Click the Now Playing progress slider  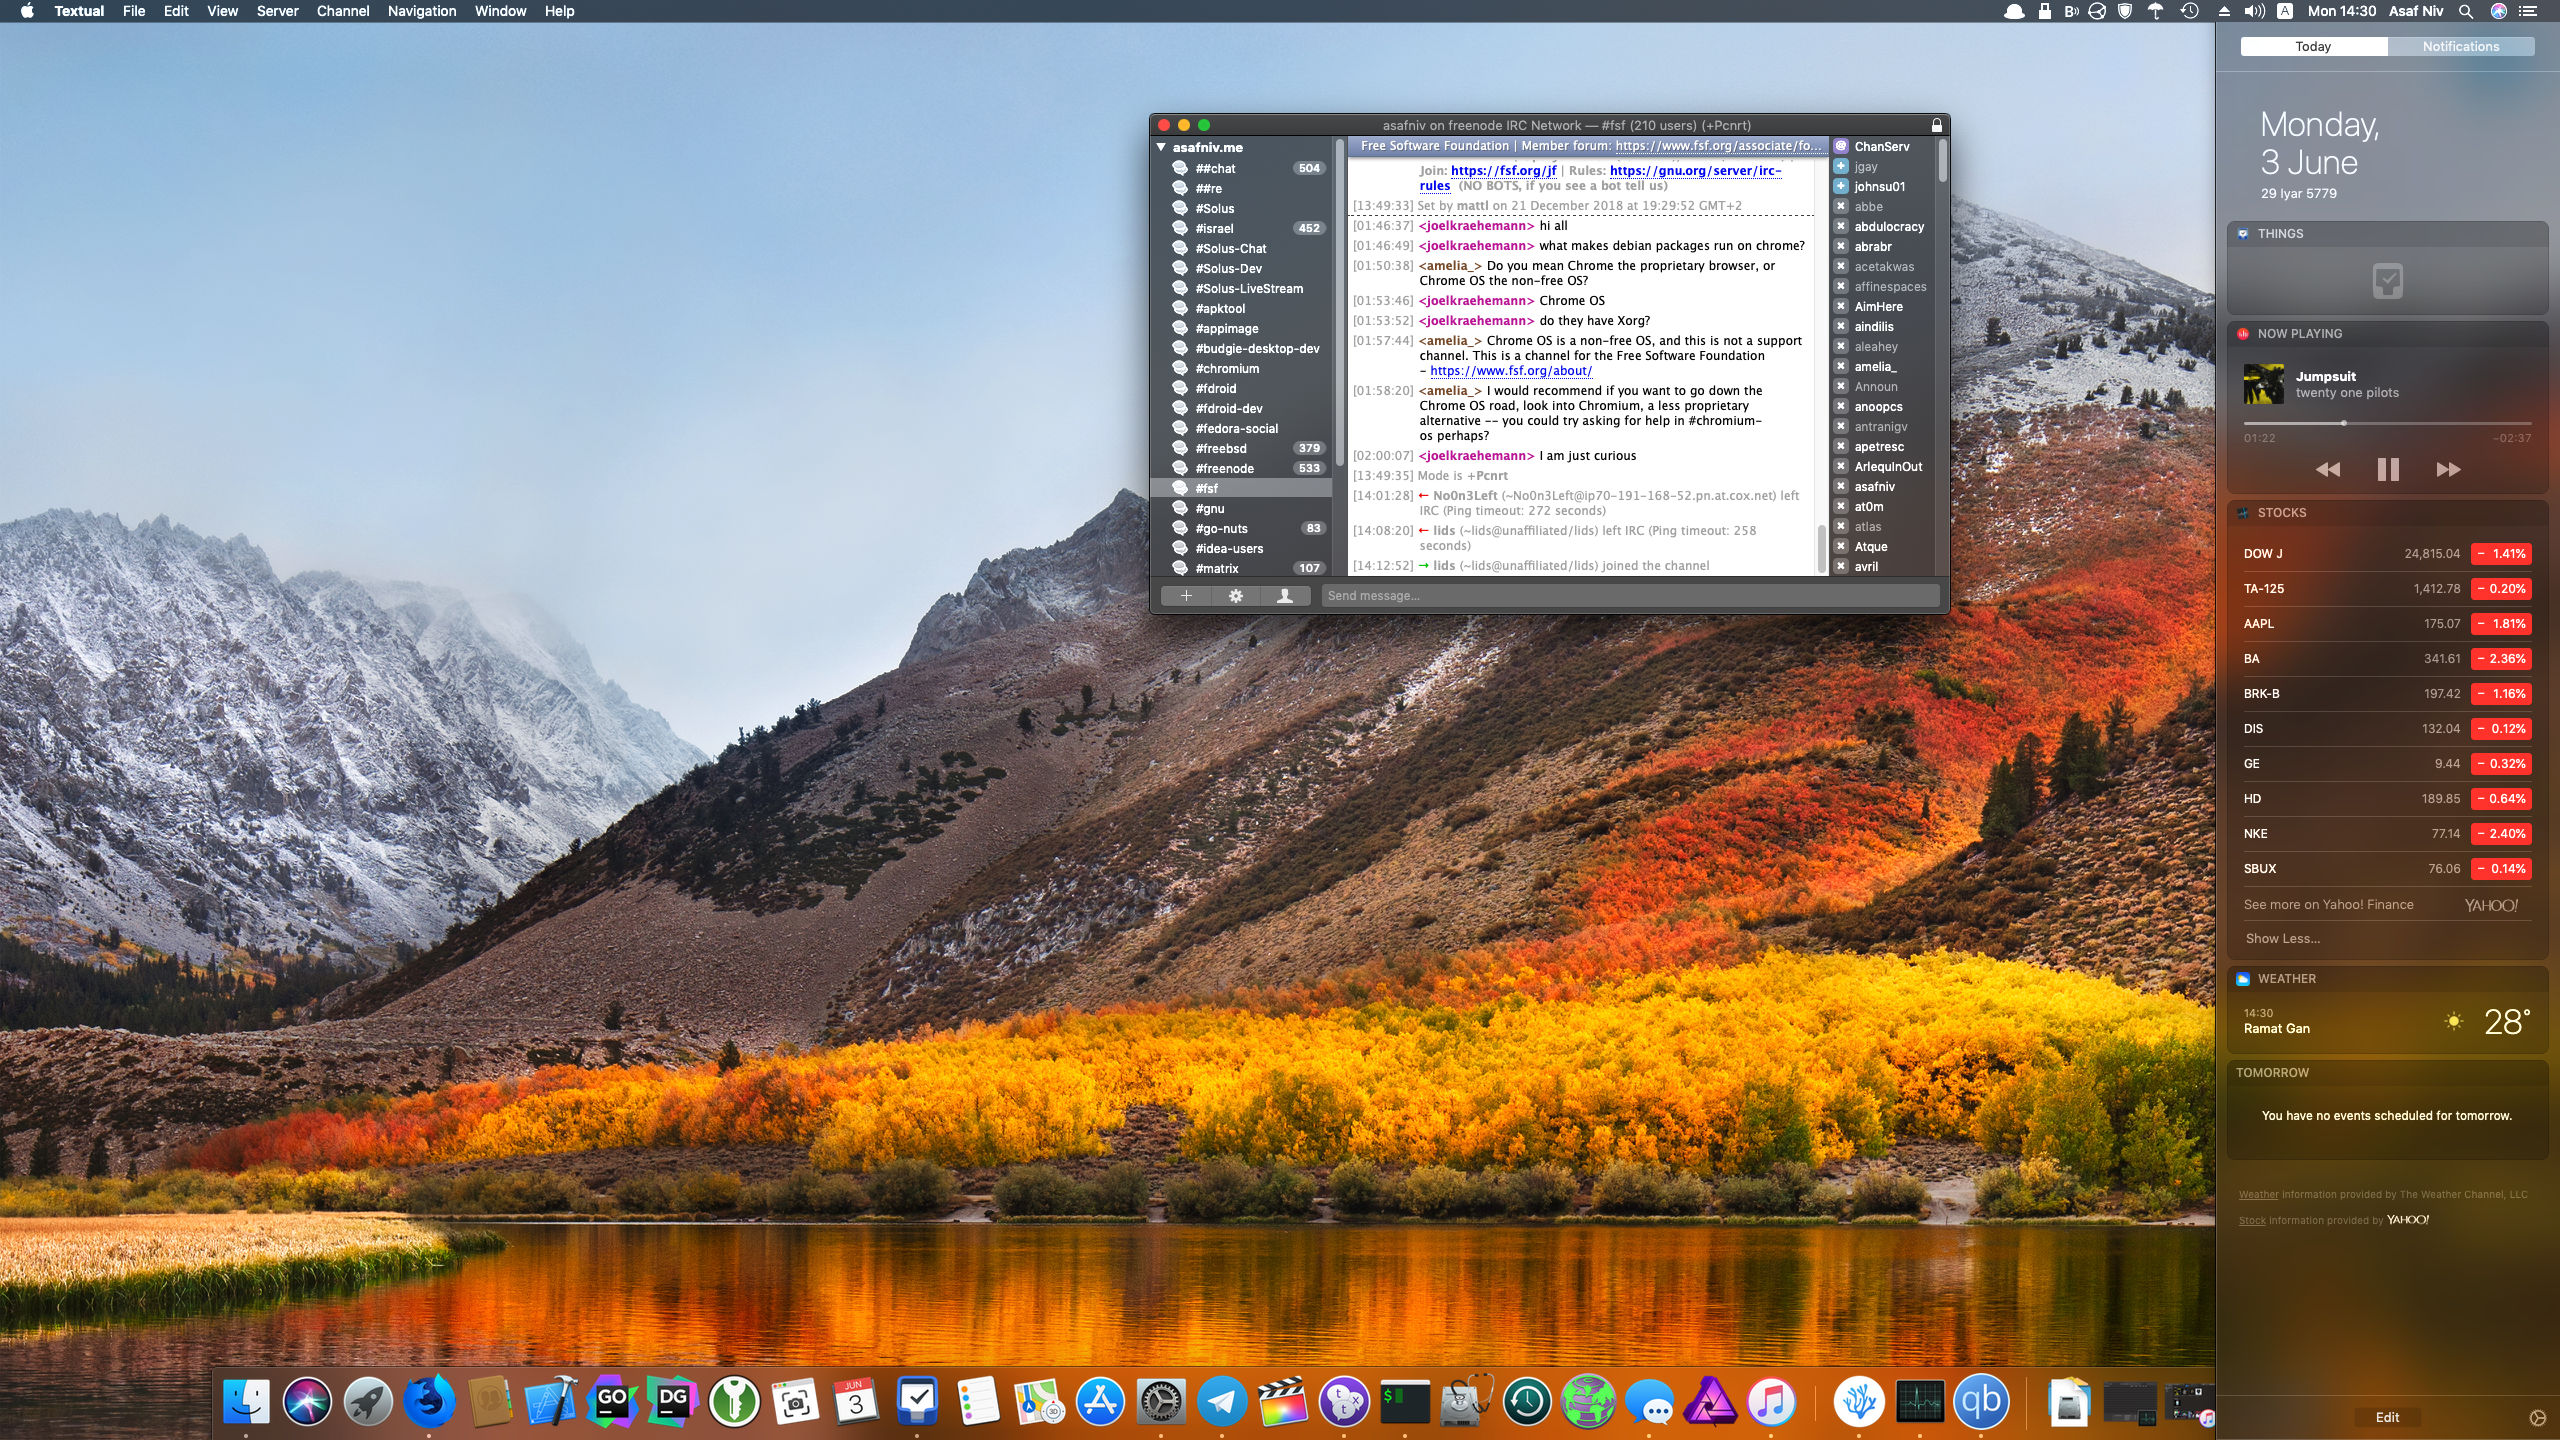pyautogui.click(x=2388, y=423)
